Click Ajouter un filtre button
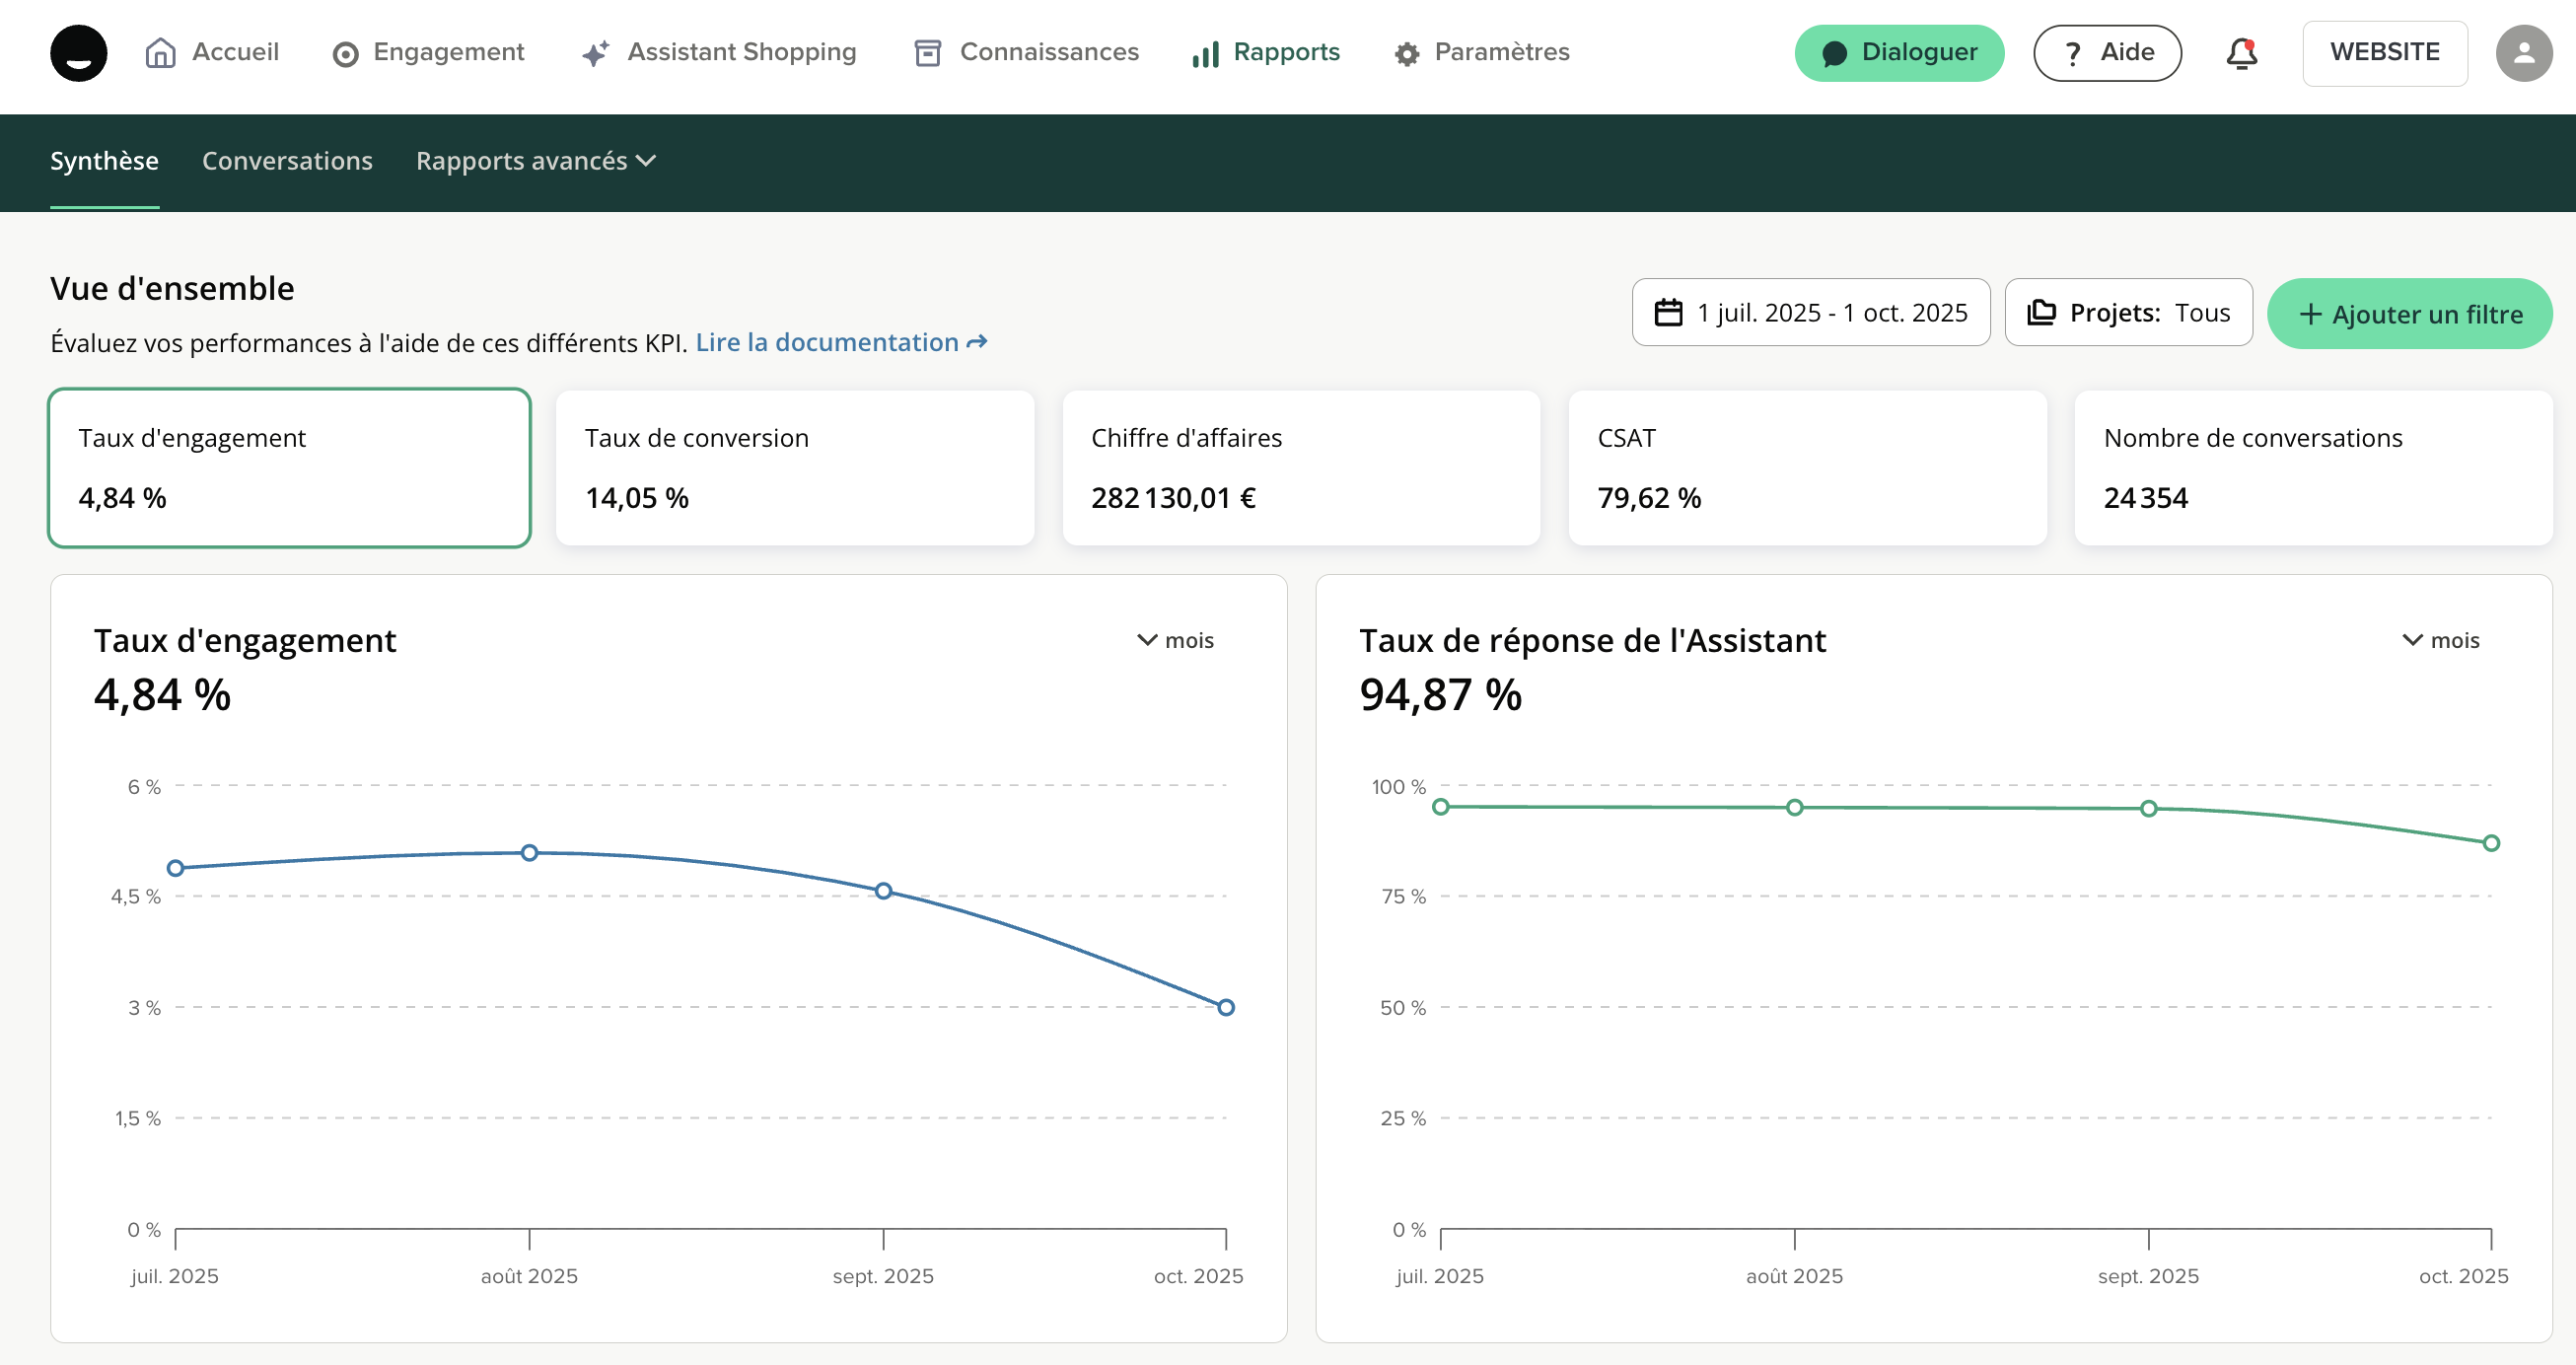The image size is (2576, 1365). point(2409,314)
